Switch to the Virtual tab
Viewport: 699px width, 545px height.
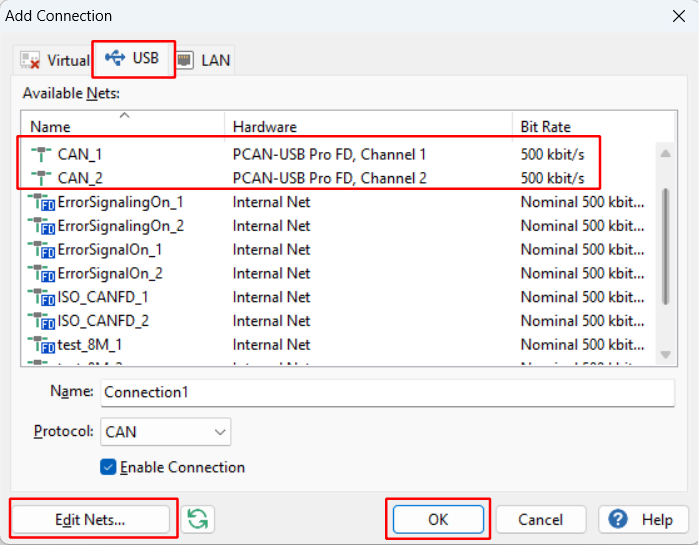55,60
